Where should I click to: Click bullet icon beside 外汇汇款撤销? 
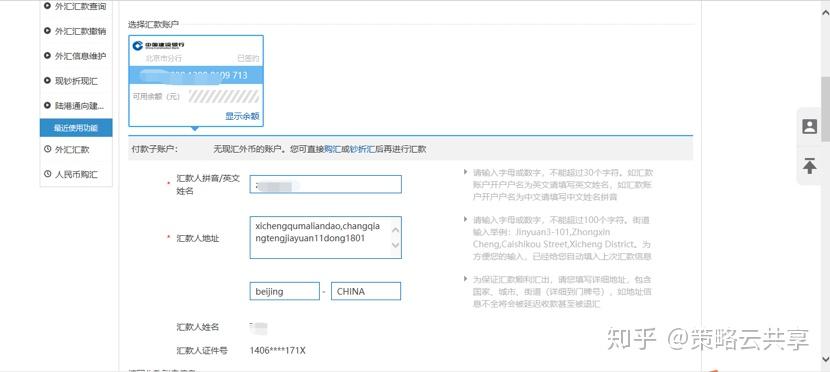point(47,31)
